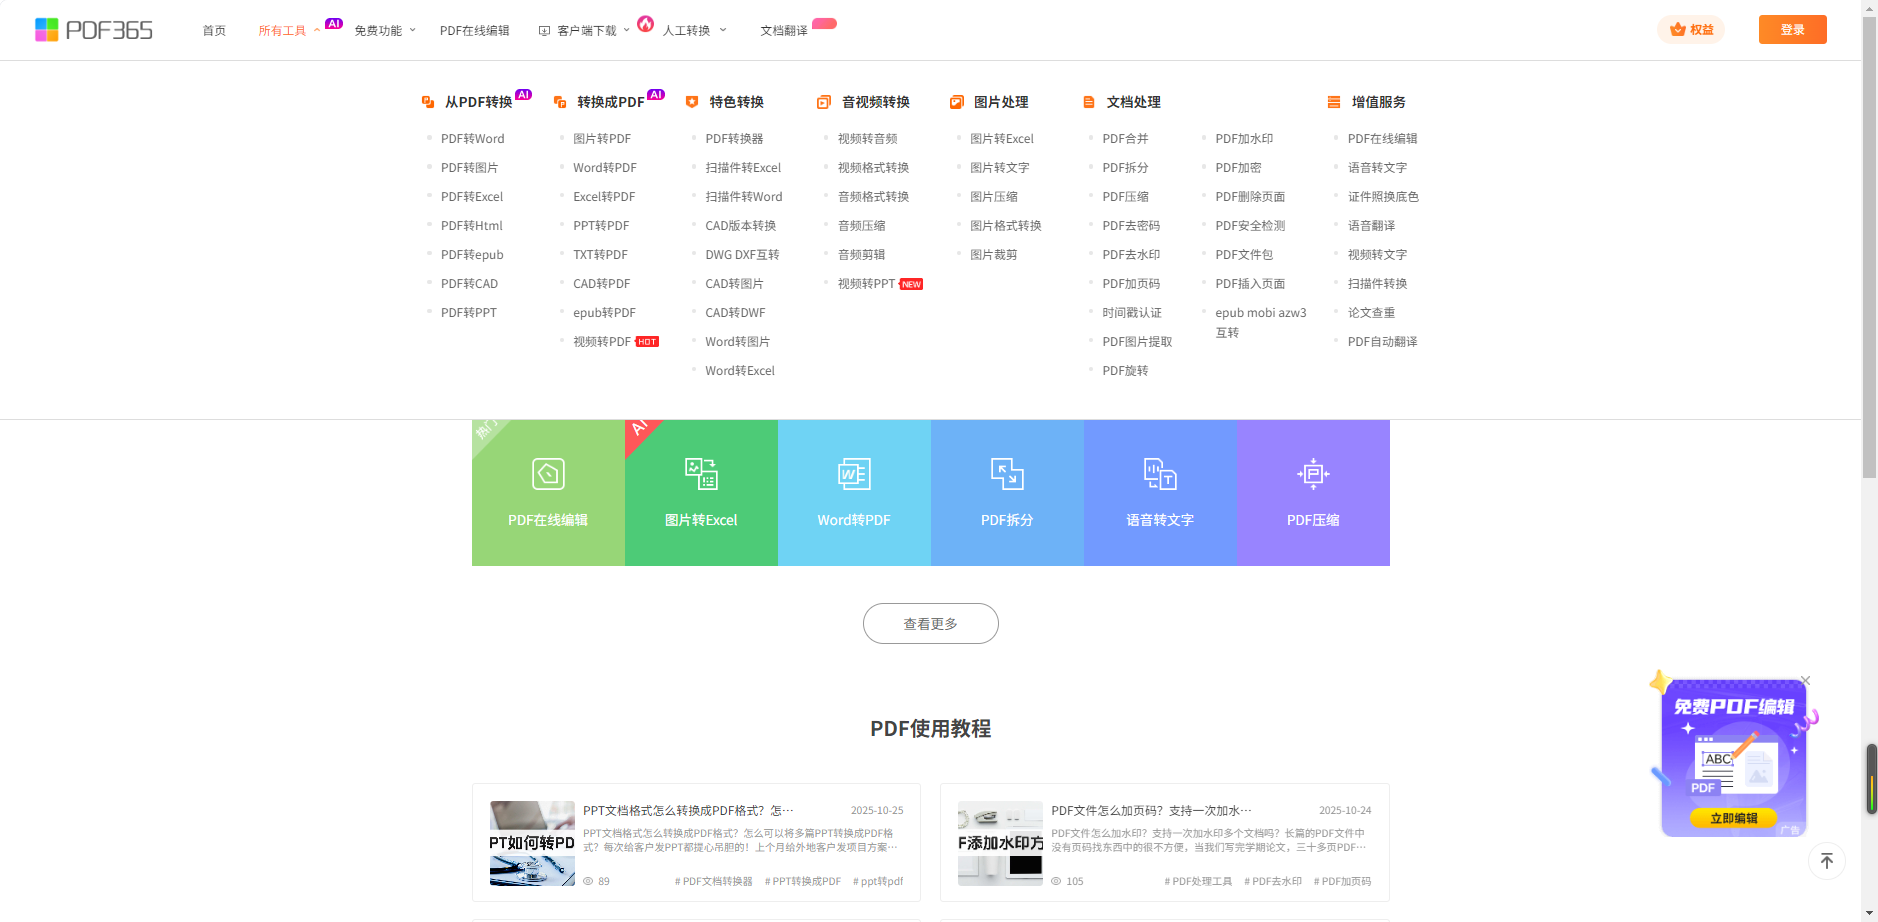Open the PDF转Word link
Image resolution: width=1878 pixels, height=922 pixels.
tap(472, 139)
